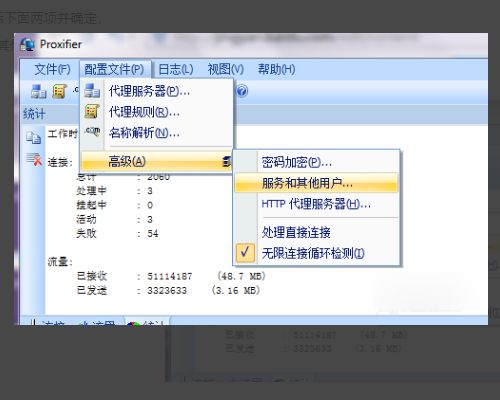Image resolution: width=500 pixels, height=400 pixels.
Task: Click the Proxy Servers toolbar icon
Action: pyautogui.click(x=38, y=91)
